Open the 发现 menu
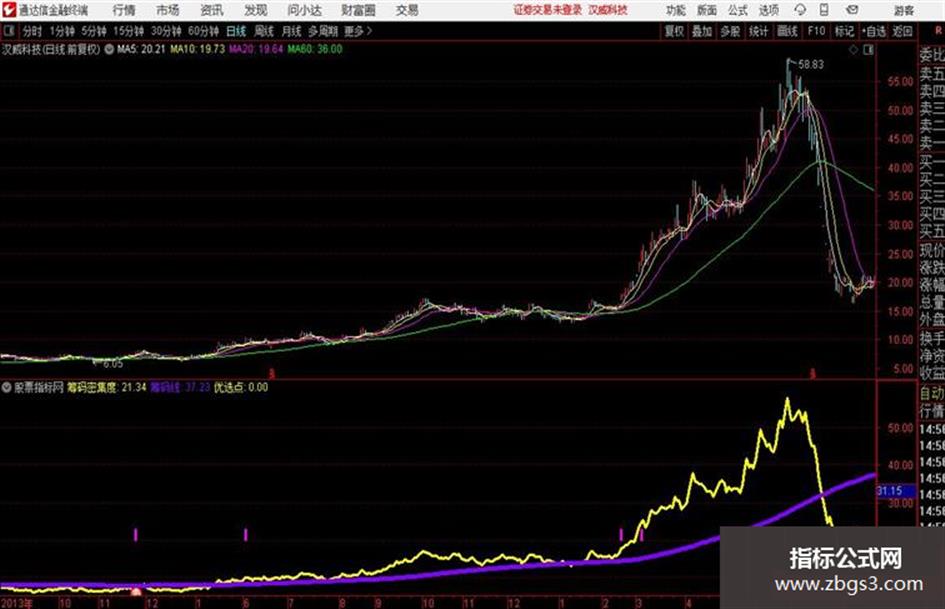This screenshot has width=945, height=609. coord(256,10)
